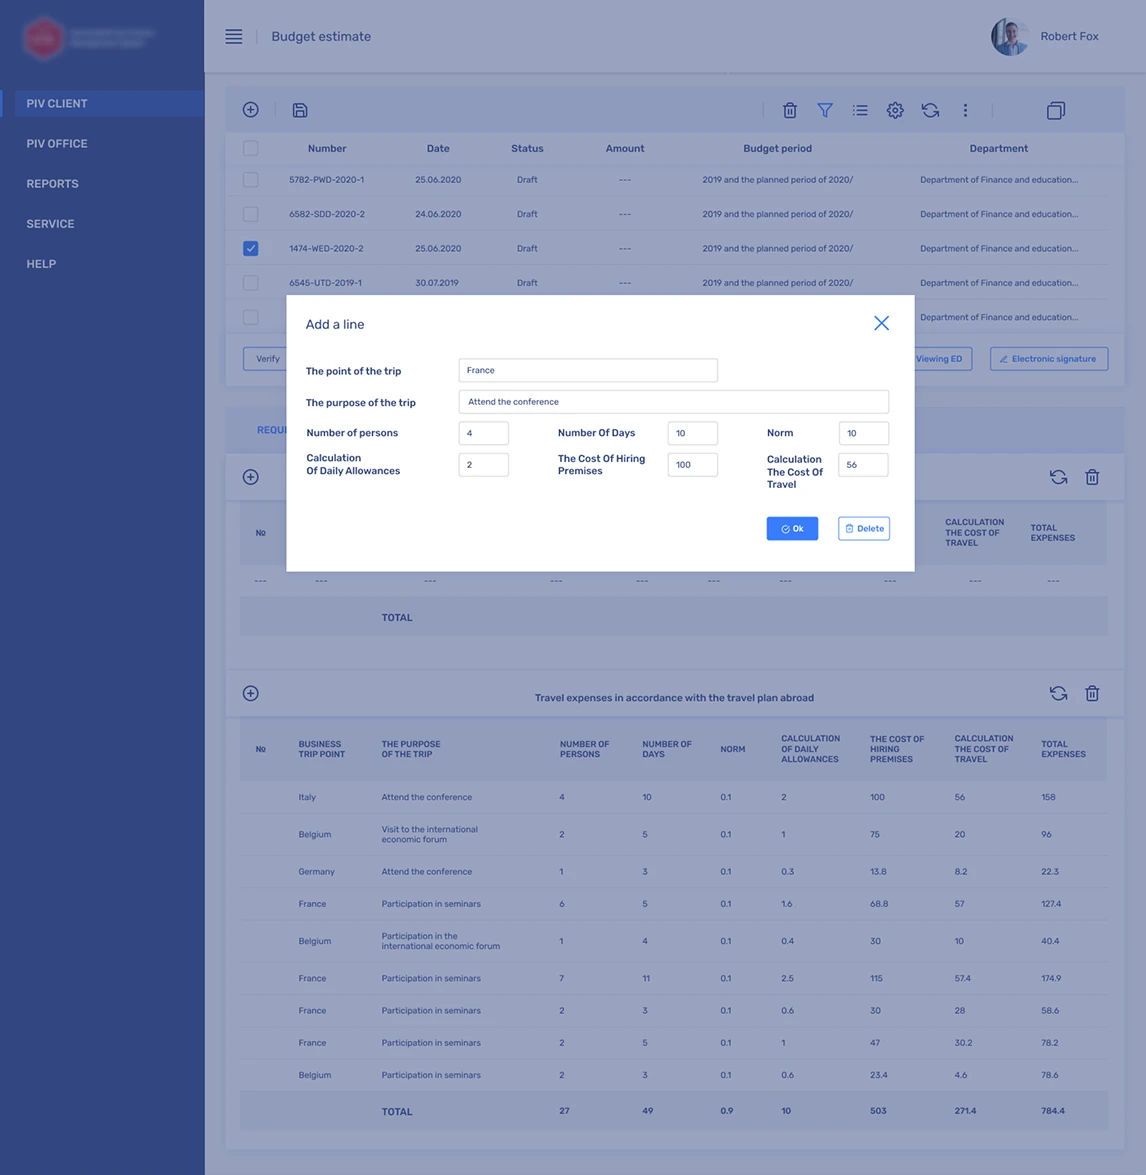
Task: Click the red company logo in sidebar
Action: click(x=43, y=37)
